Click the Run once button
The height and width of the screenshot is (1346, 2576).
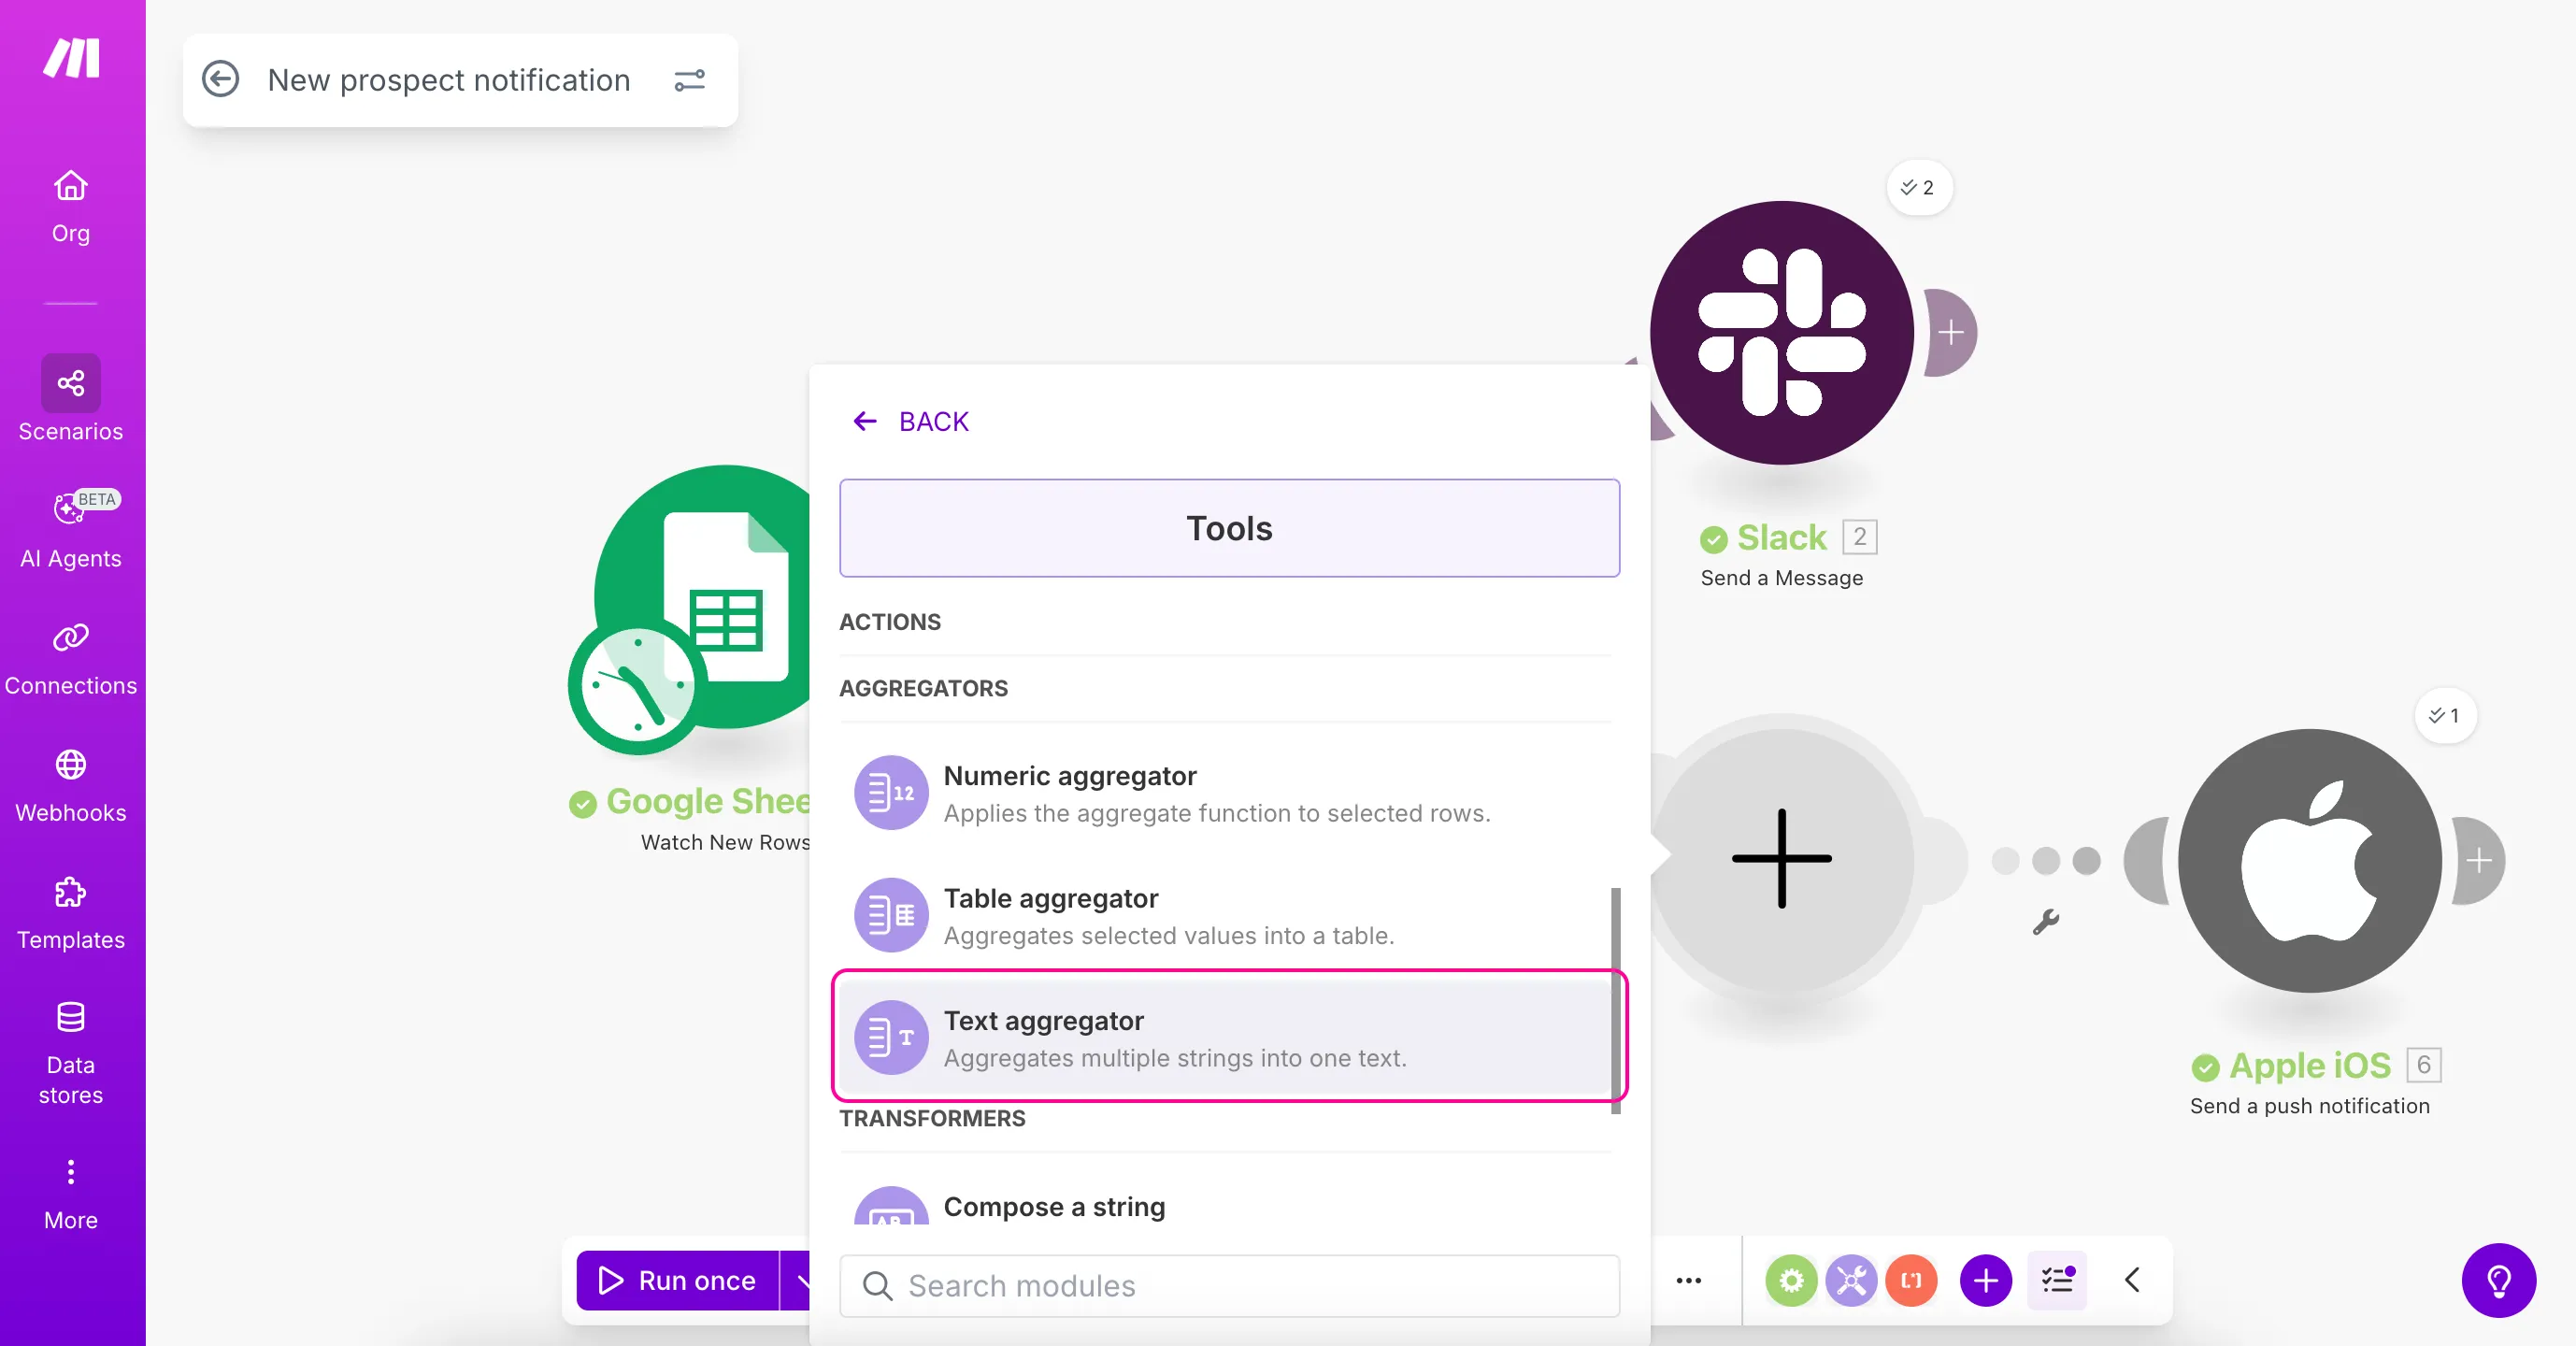point(678,1281)
